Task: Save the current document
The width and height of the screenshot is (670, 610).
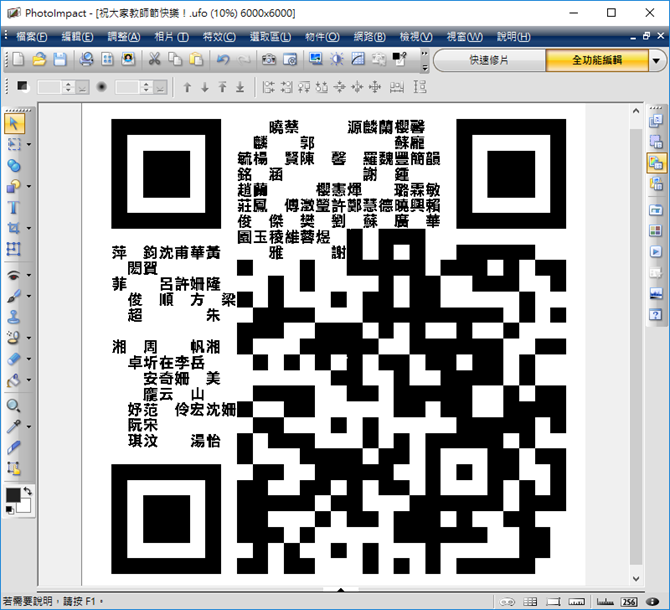Action: [x=60, y=59]
